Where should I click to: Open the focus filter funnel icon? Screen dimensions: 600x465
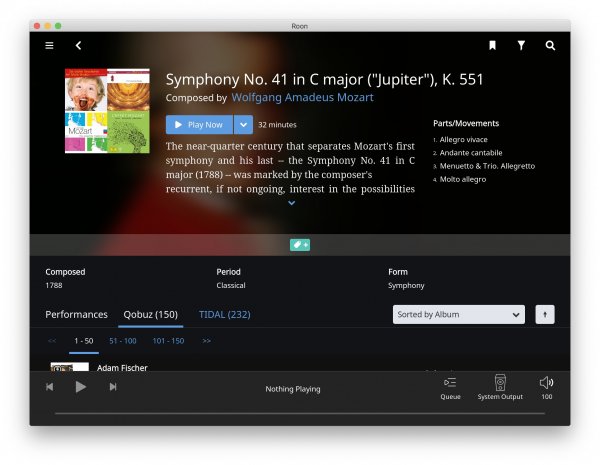[521, 46]
